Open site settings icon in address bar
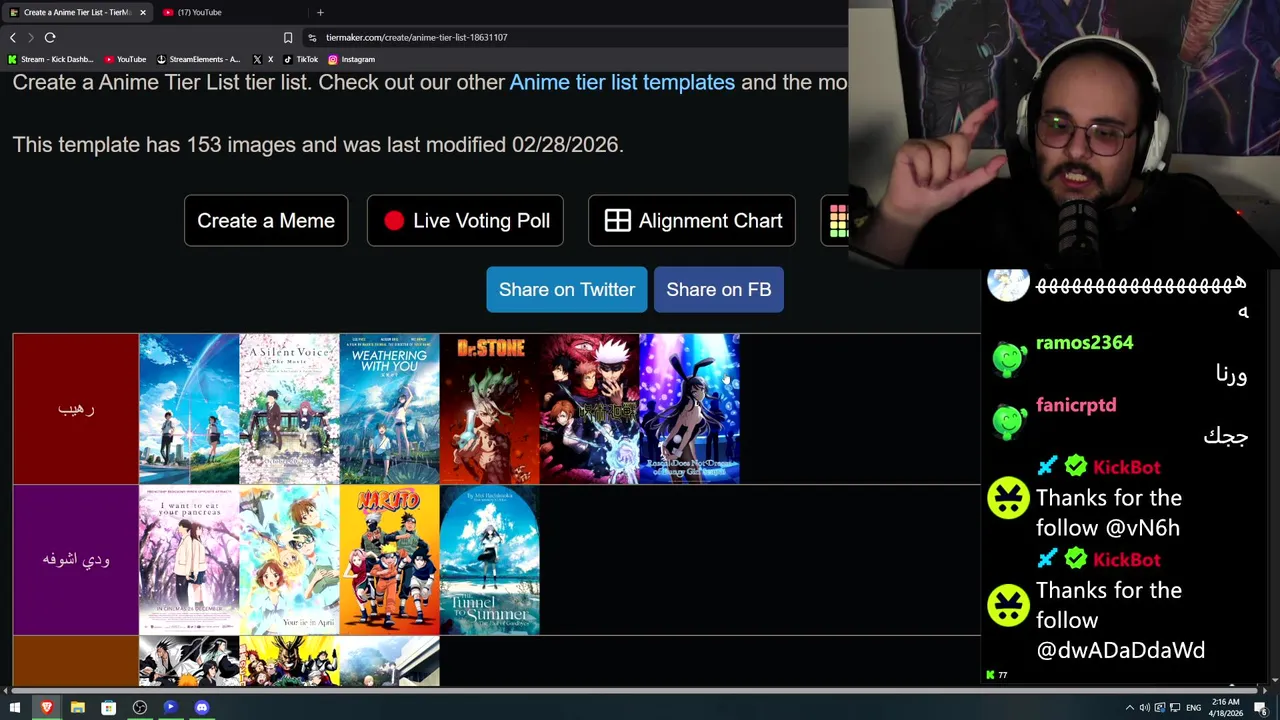Screen dimensions: 1280x720 click(312, 37)
